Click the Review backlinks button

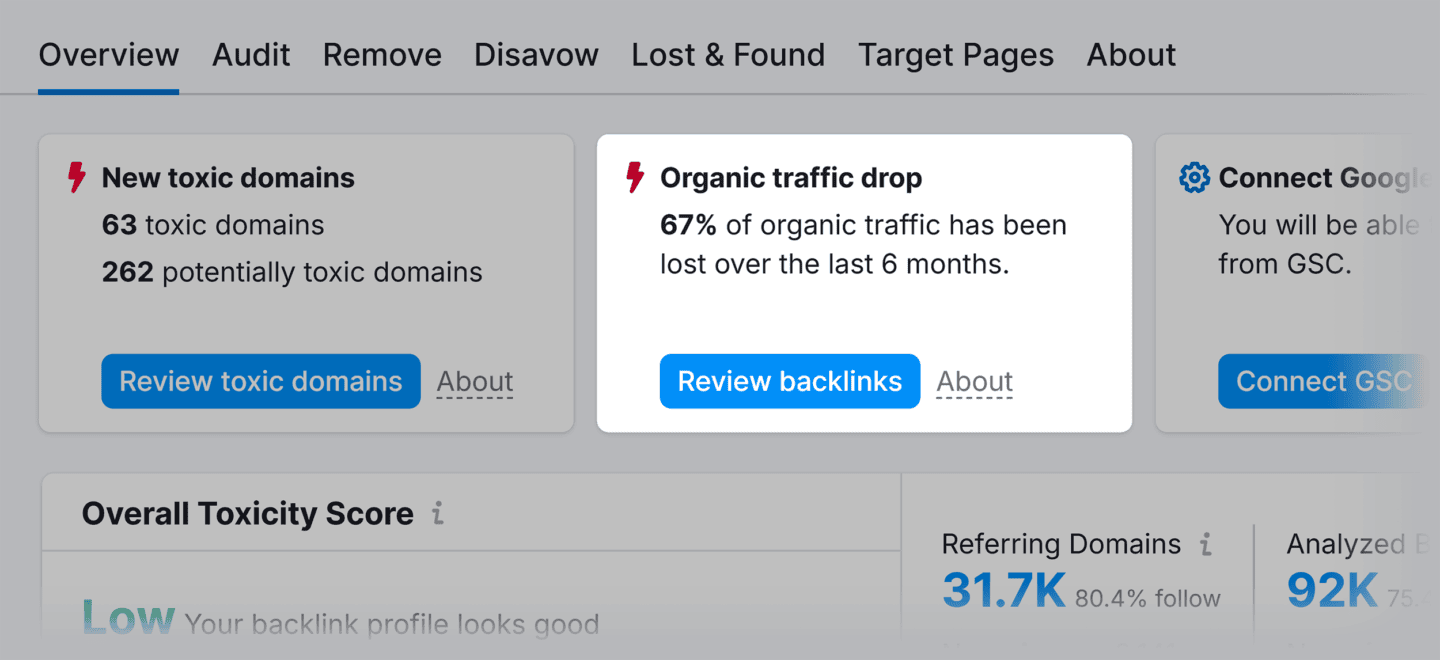(789, 381)
